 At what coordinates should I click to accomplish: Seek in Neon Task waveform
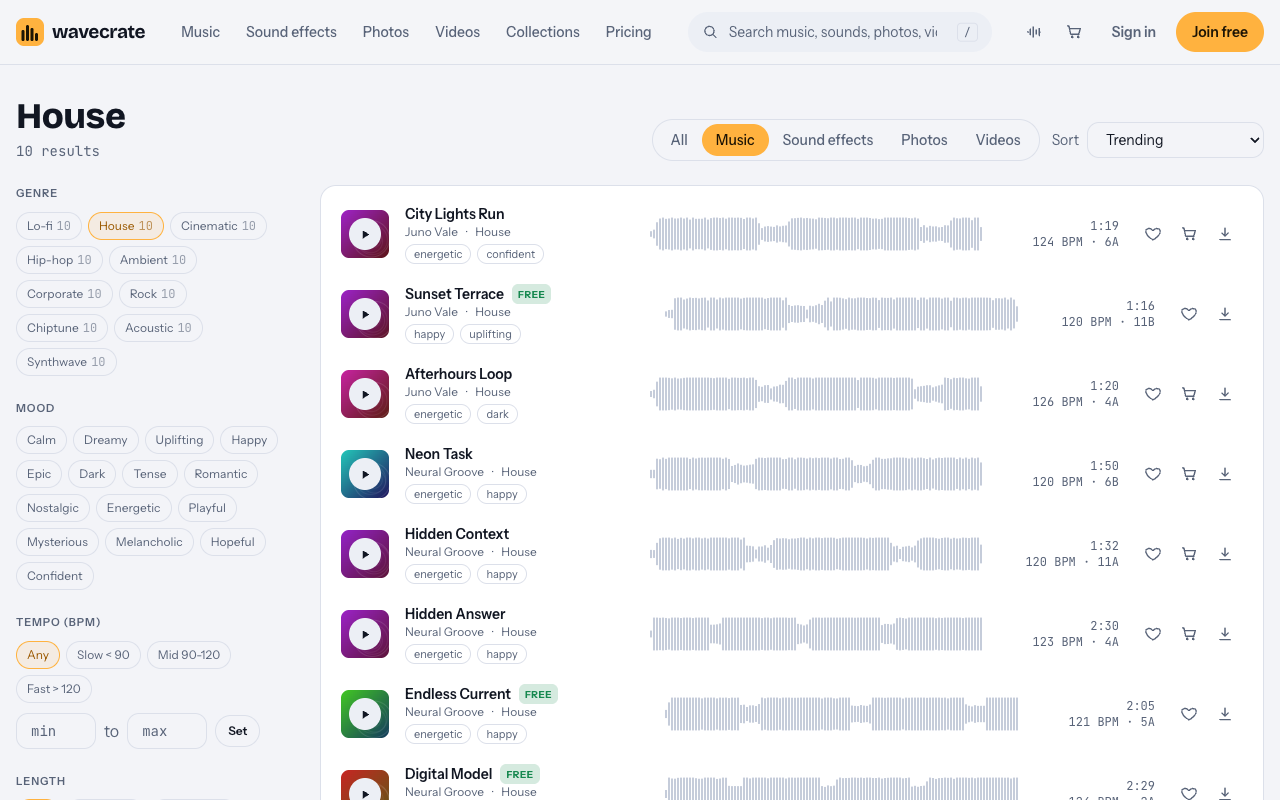(x=816, y=474)
